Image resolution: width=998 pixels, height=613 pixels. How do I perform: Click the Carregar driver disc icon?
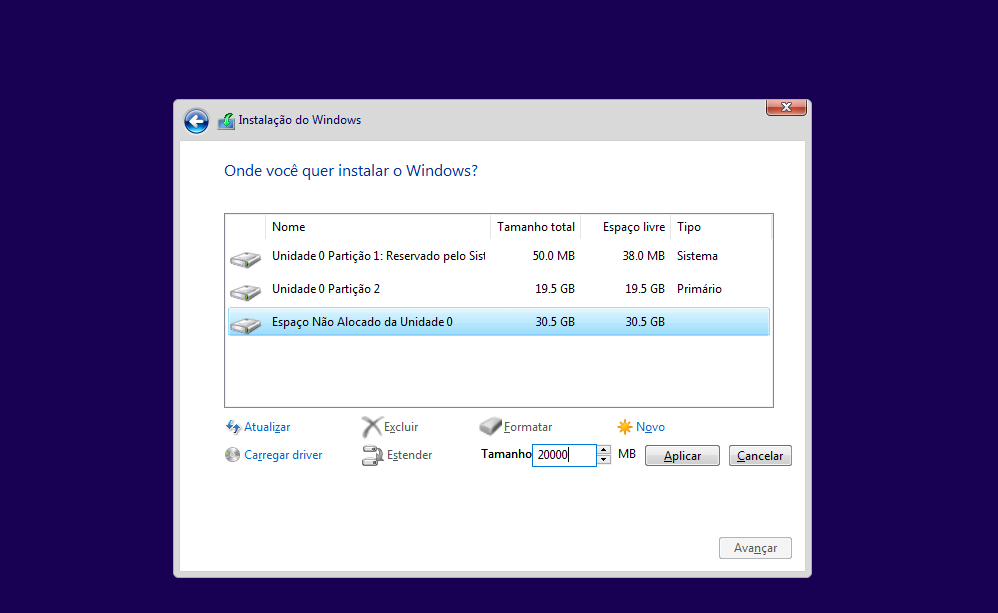pos(232,454)
